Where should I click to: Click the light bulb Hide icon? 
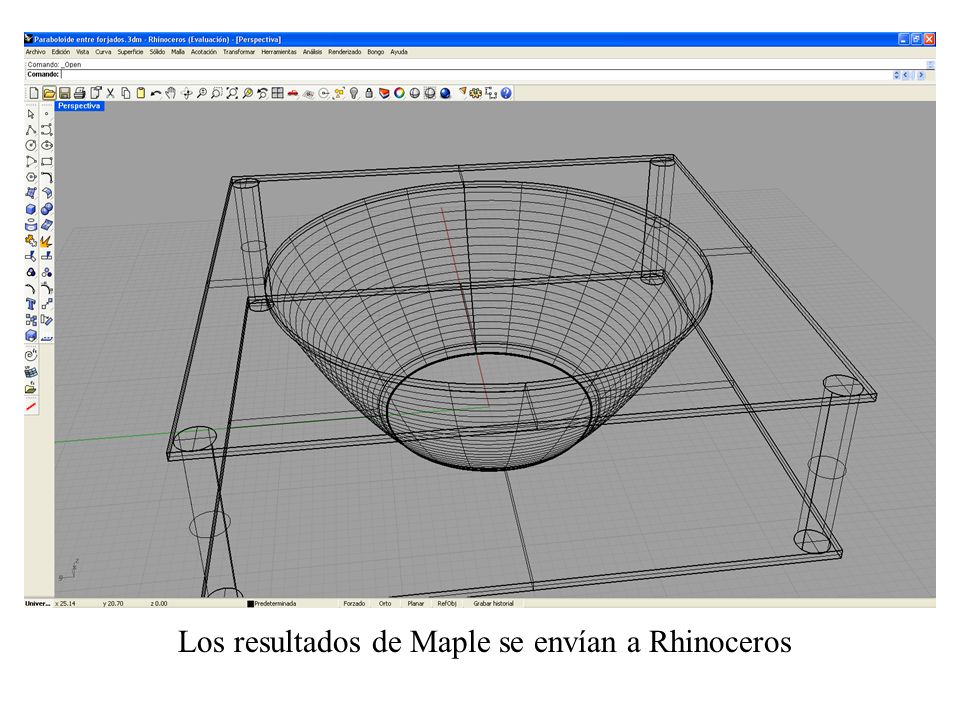[x=354, y=93]
